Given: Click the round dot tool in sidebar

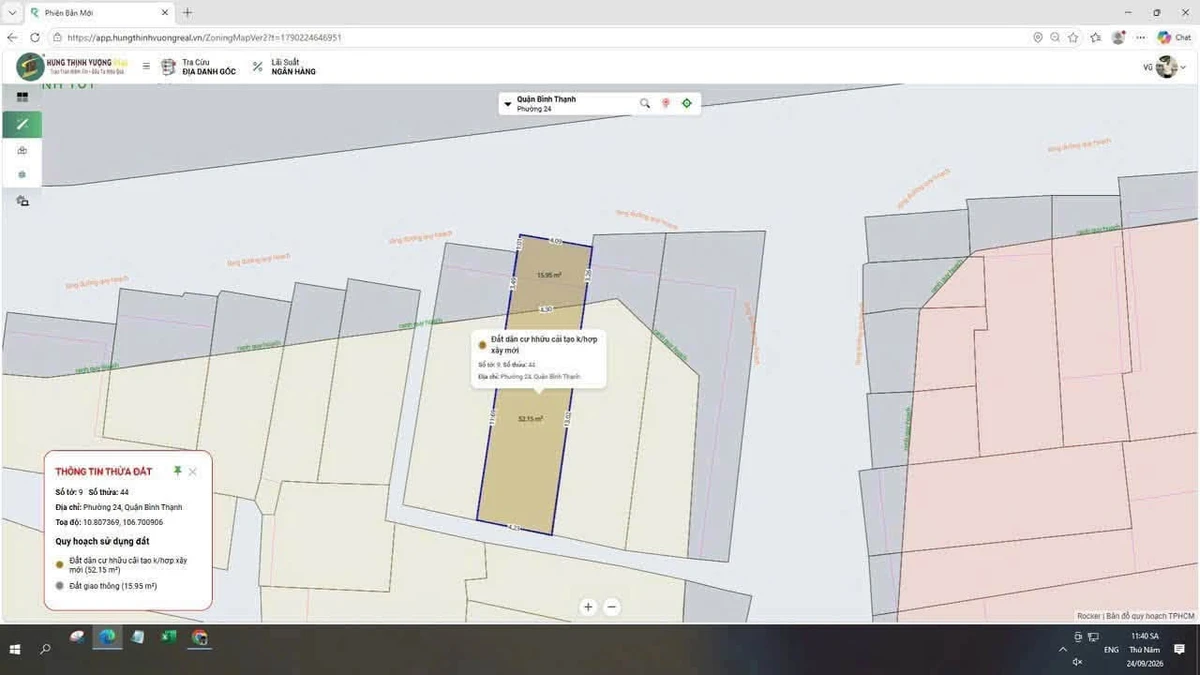Looking at the screenshot, I should pos(22,175).
